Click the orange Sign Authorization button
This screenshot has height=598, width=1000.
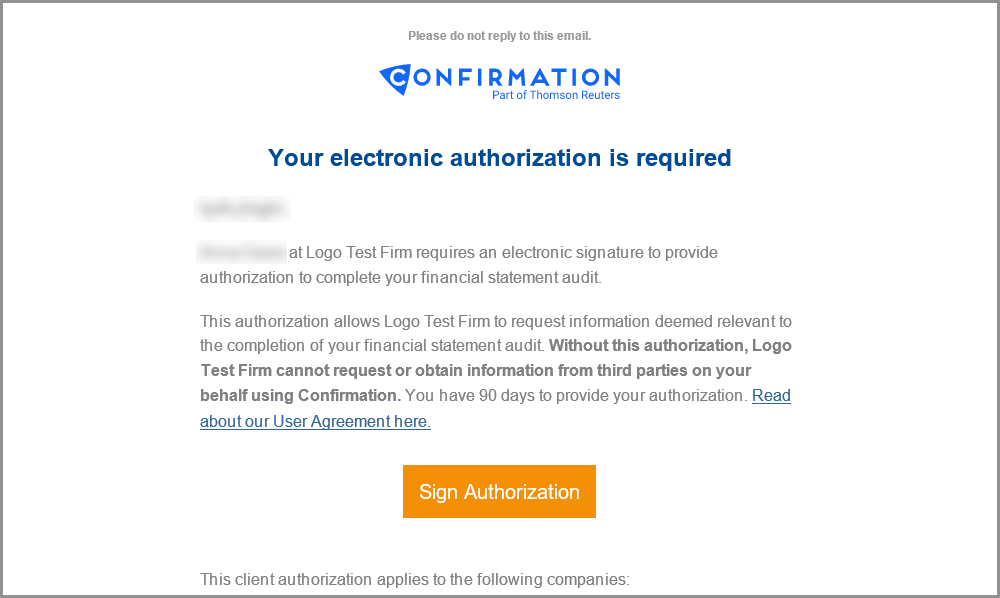pos(499,491)
